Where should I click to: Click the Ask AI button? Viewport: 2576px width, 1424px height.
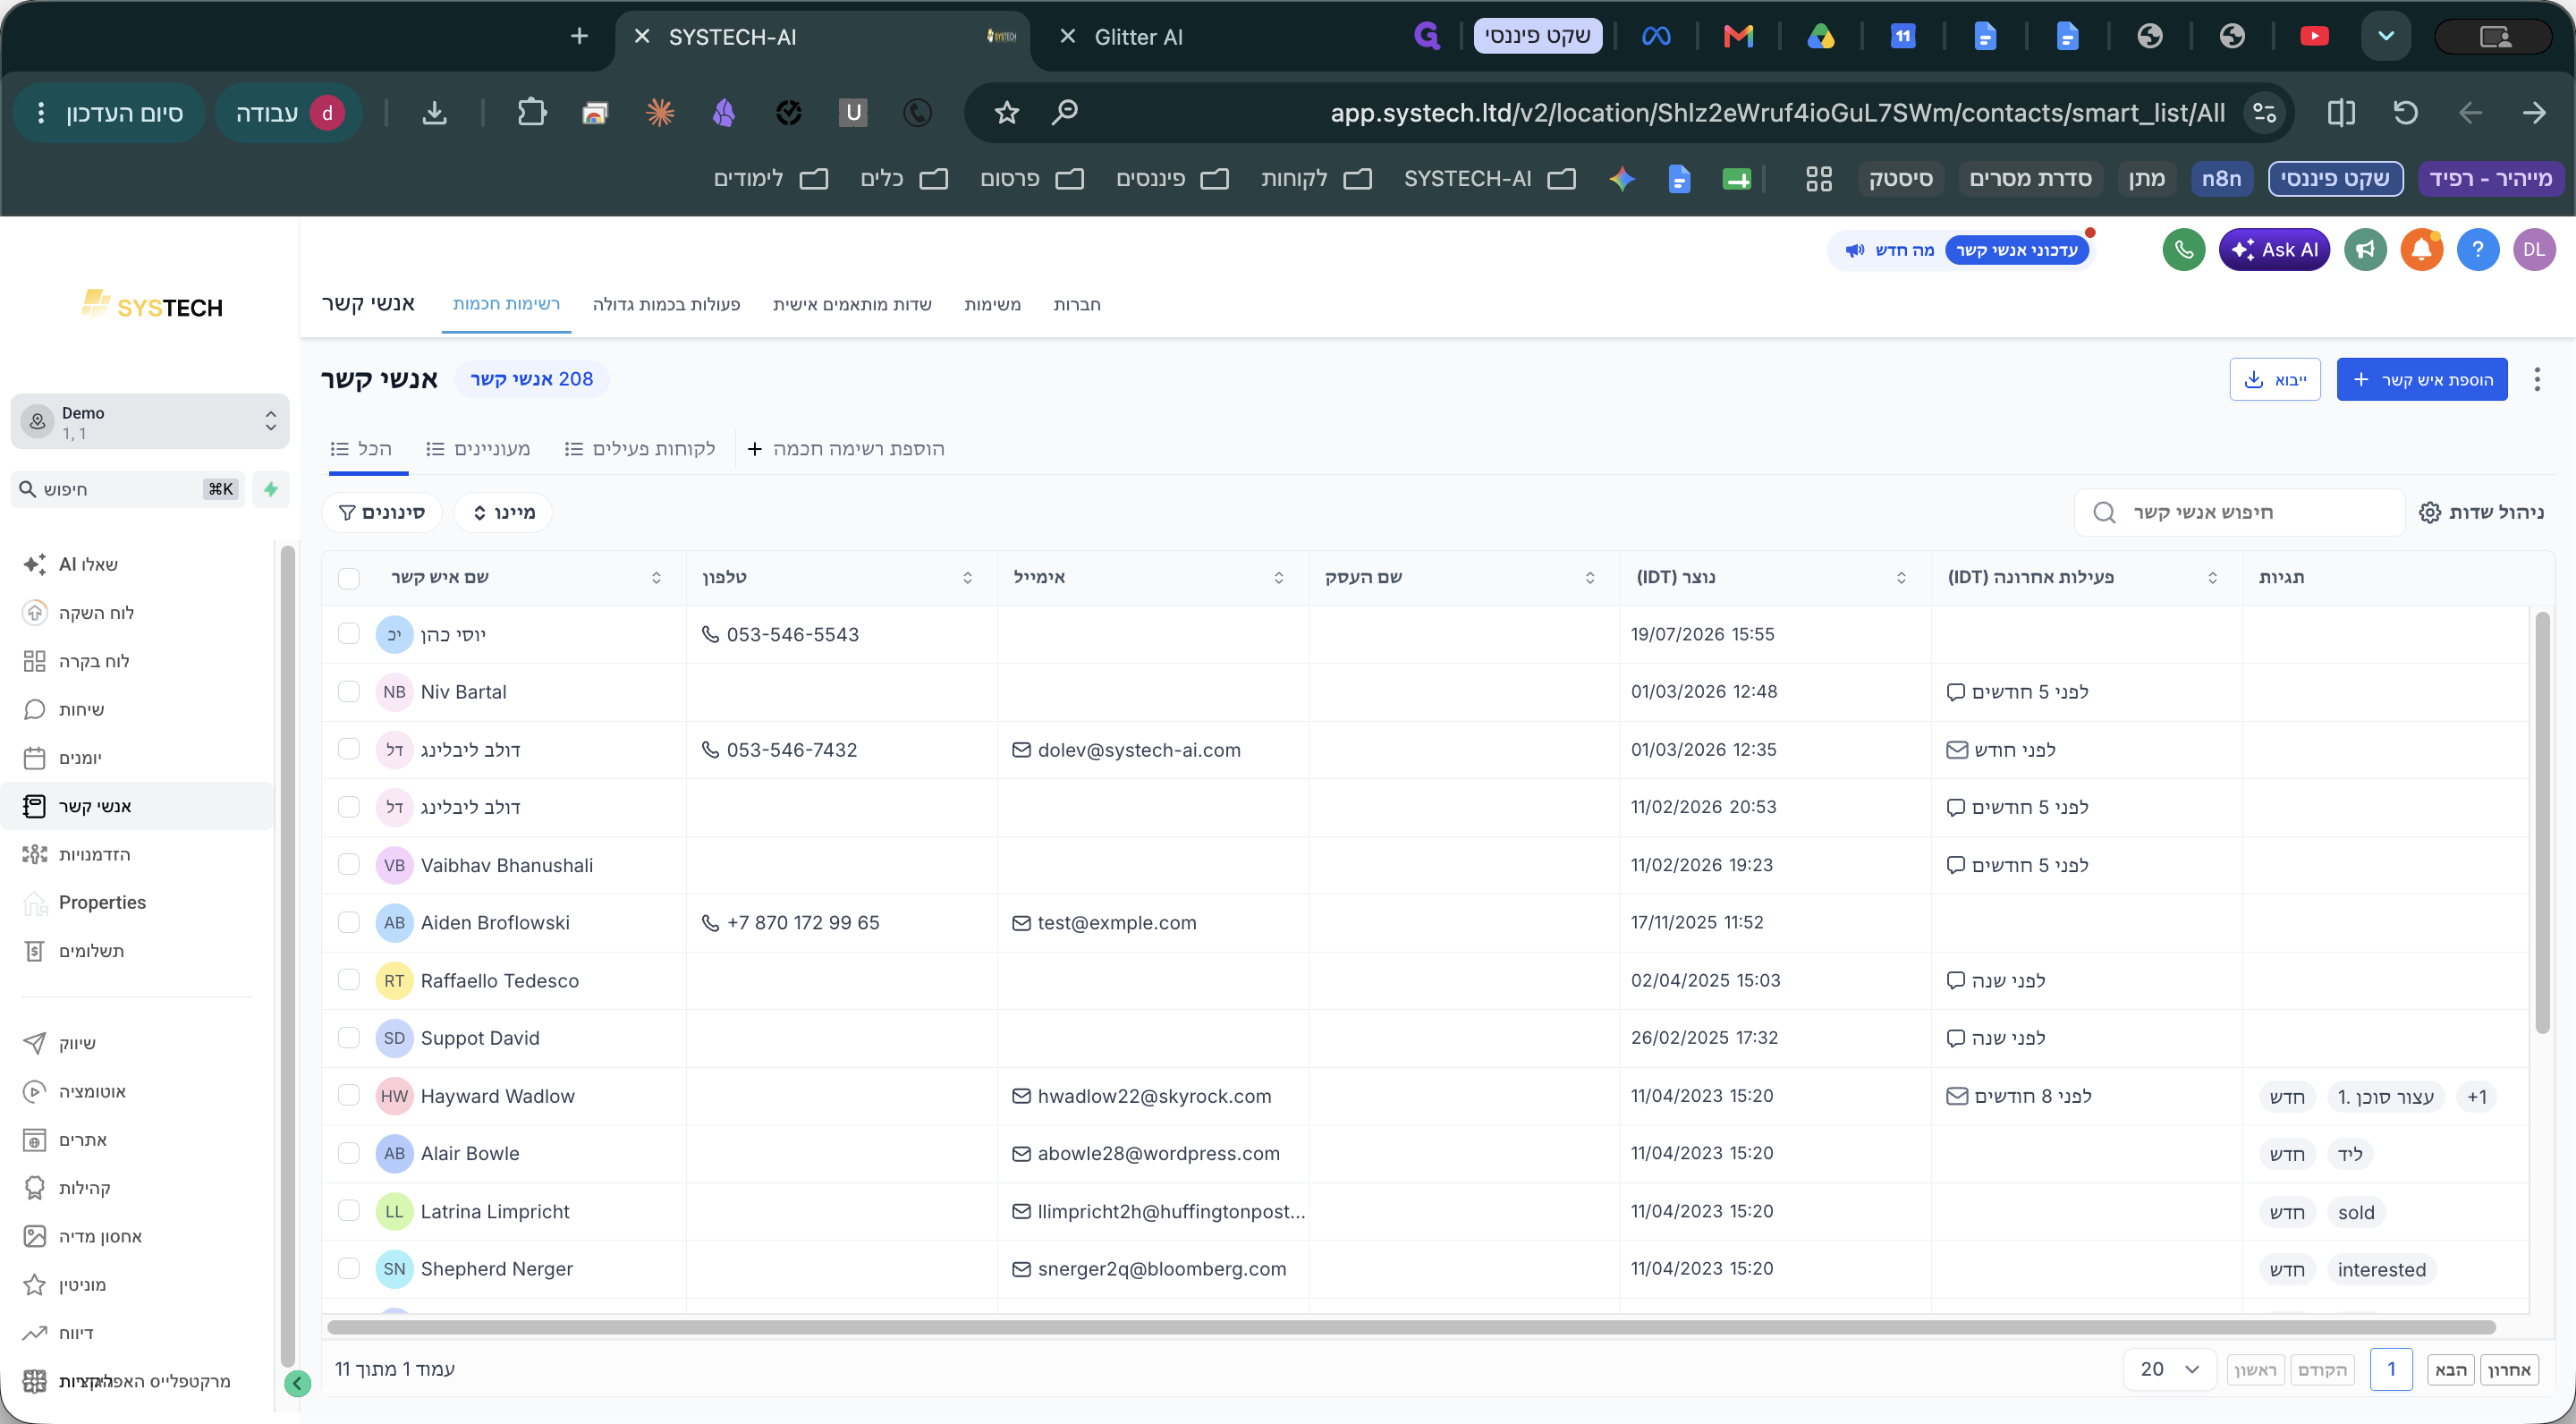(x=2274, y=249)
